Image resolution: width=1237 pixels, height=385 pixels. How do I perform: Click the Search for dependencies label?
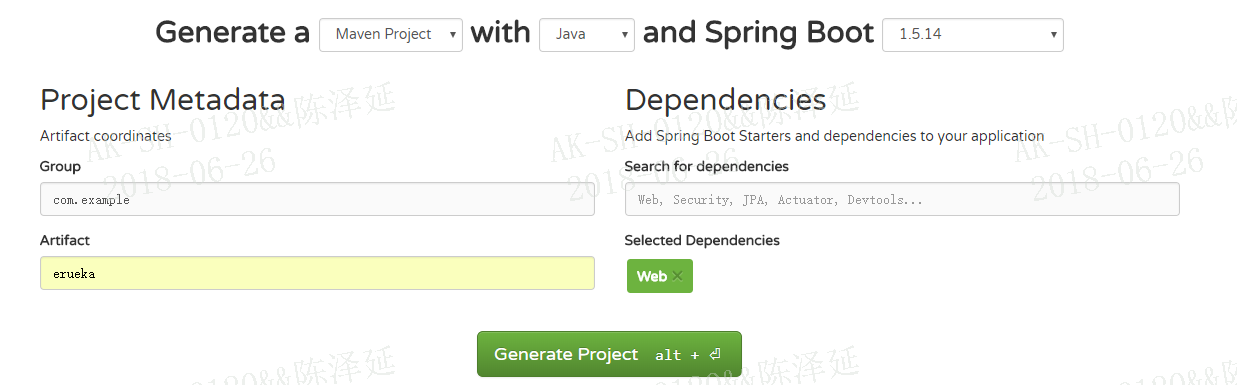point(706,166)
